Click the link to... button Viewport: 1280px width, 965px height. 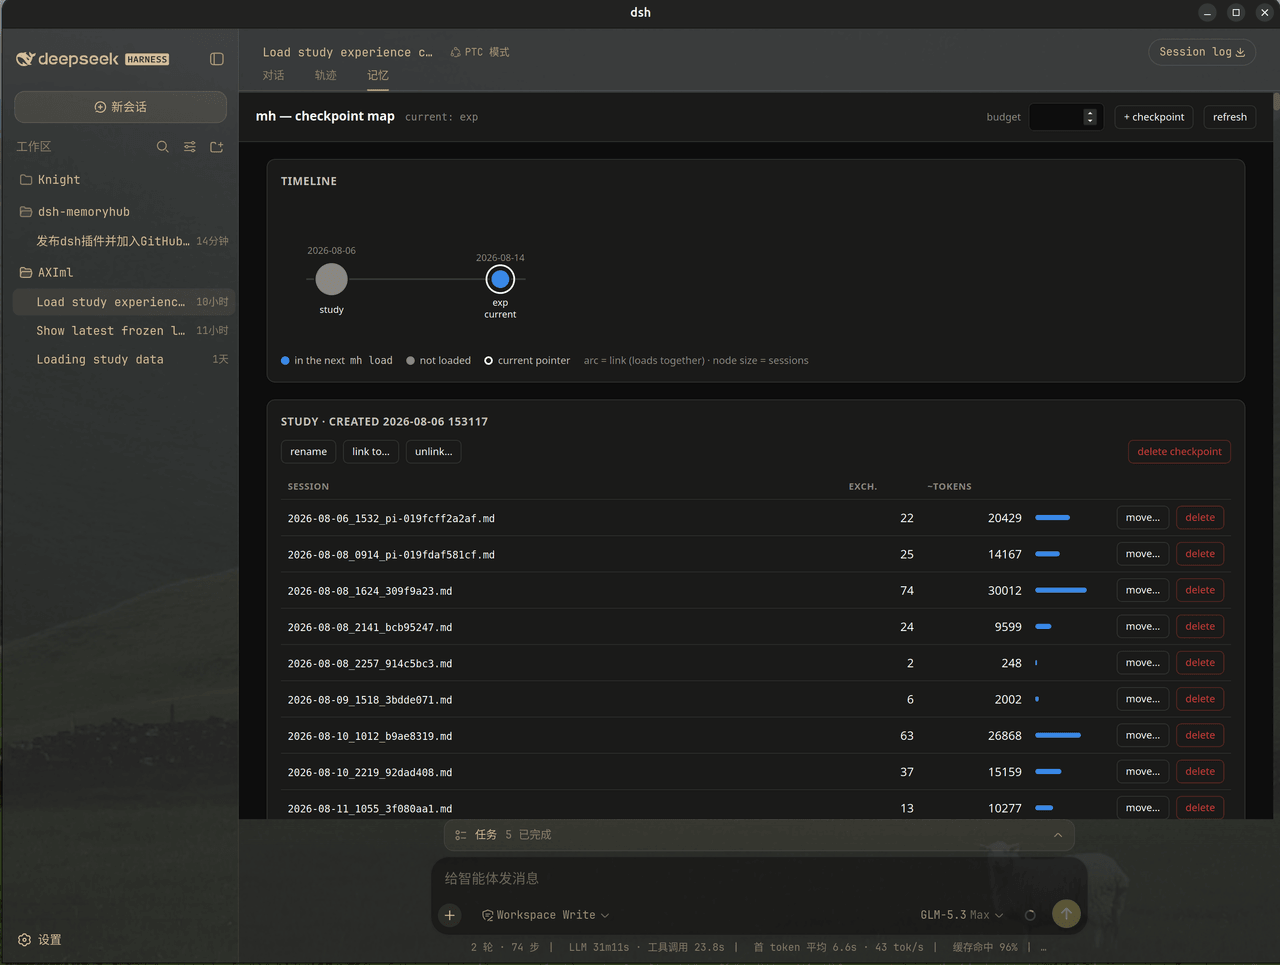click(371, 452)
